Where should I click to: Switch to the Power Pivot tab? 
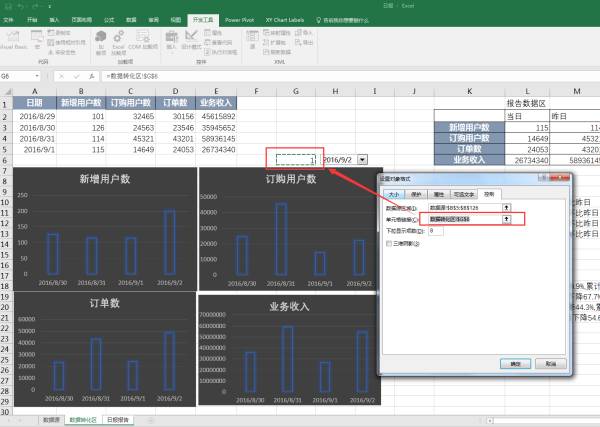[240, 20]
